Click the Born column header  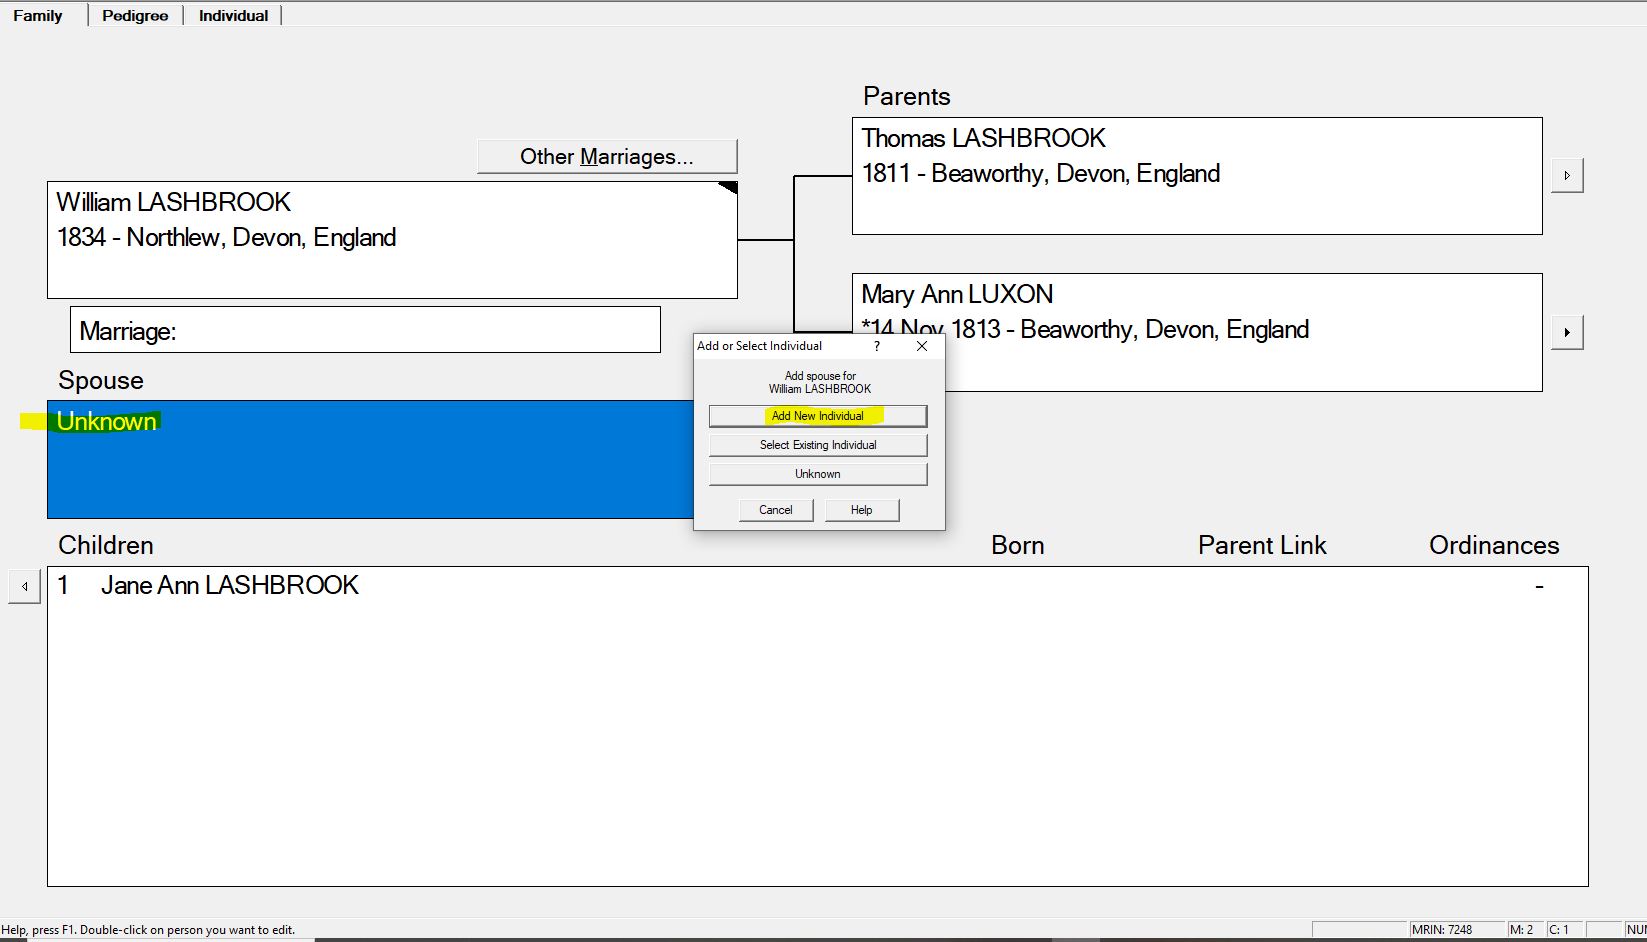click(1018, 545)
